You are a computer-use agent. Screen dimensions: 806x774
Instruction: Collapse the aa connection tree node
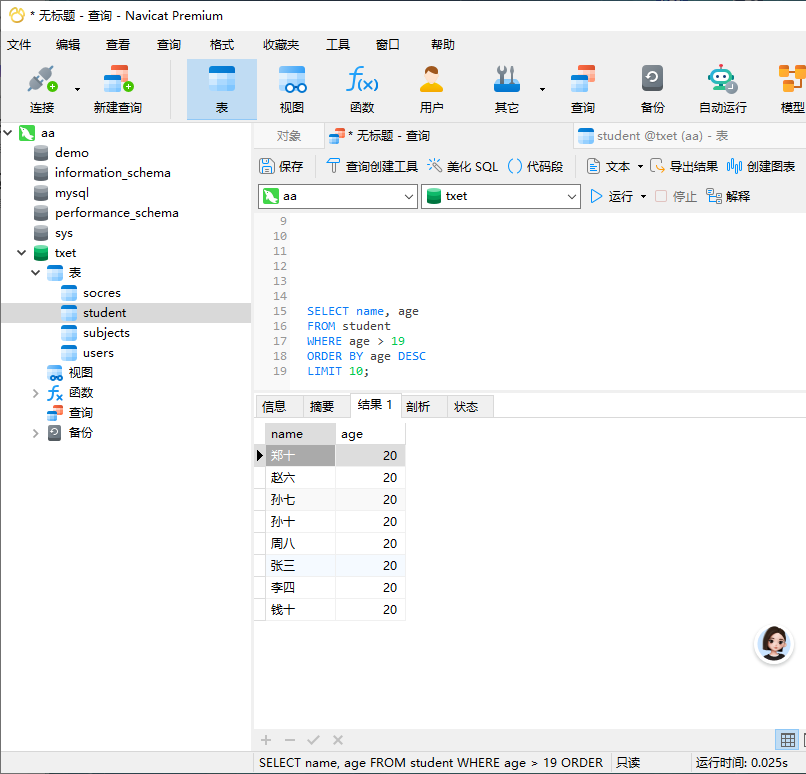8,133
